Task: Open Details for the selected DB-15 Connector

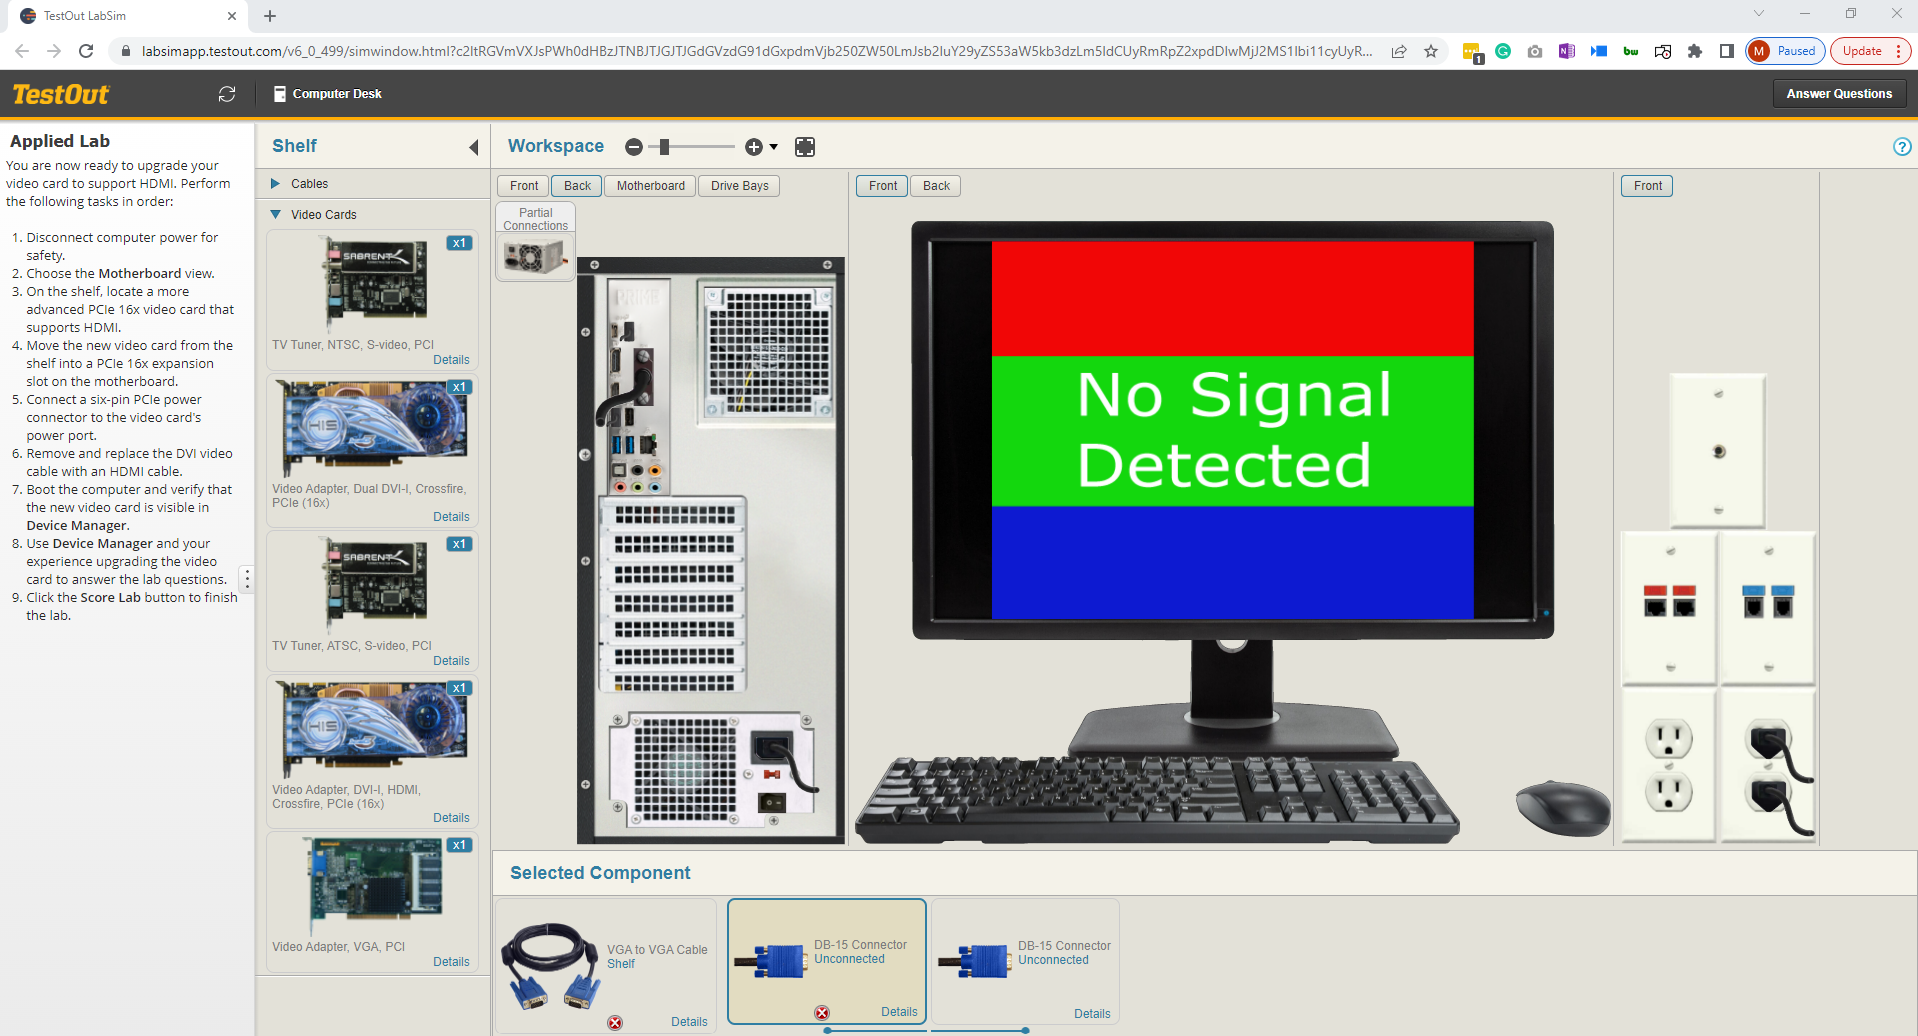Action: pos(899,1012)
